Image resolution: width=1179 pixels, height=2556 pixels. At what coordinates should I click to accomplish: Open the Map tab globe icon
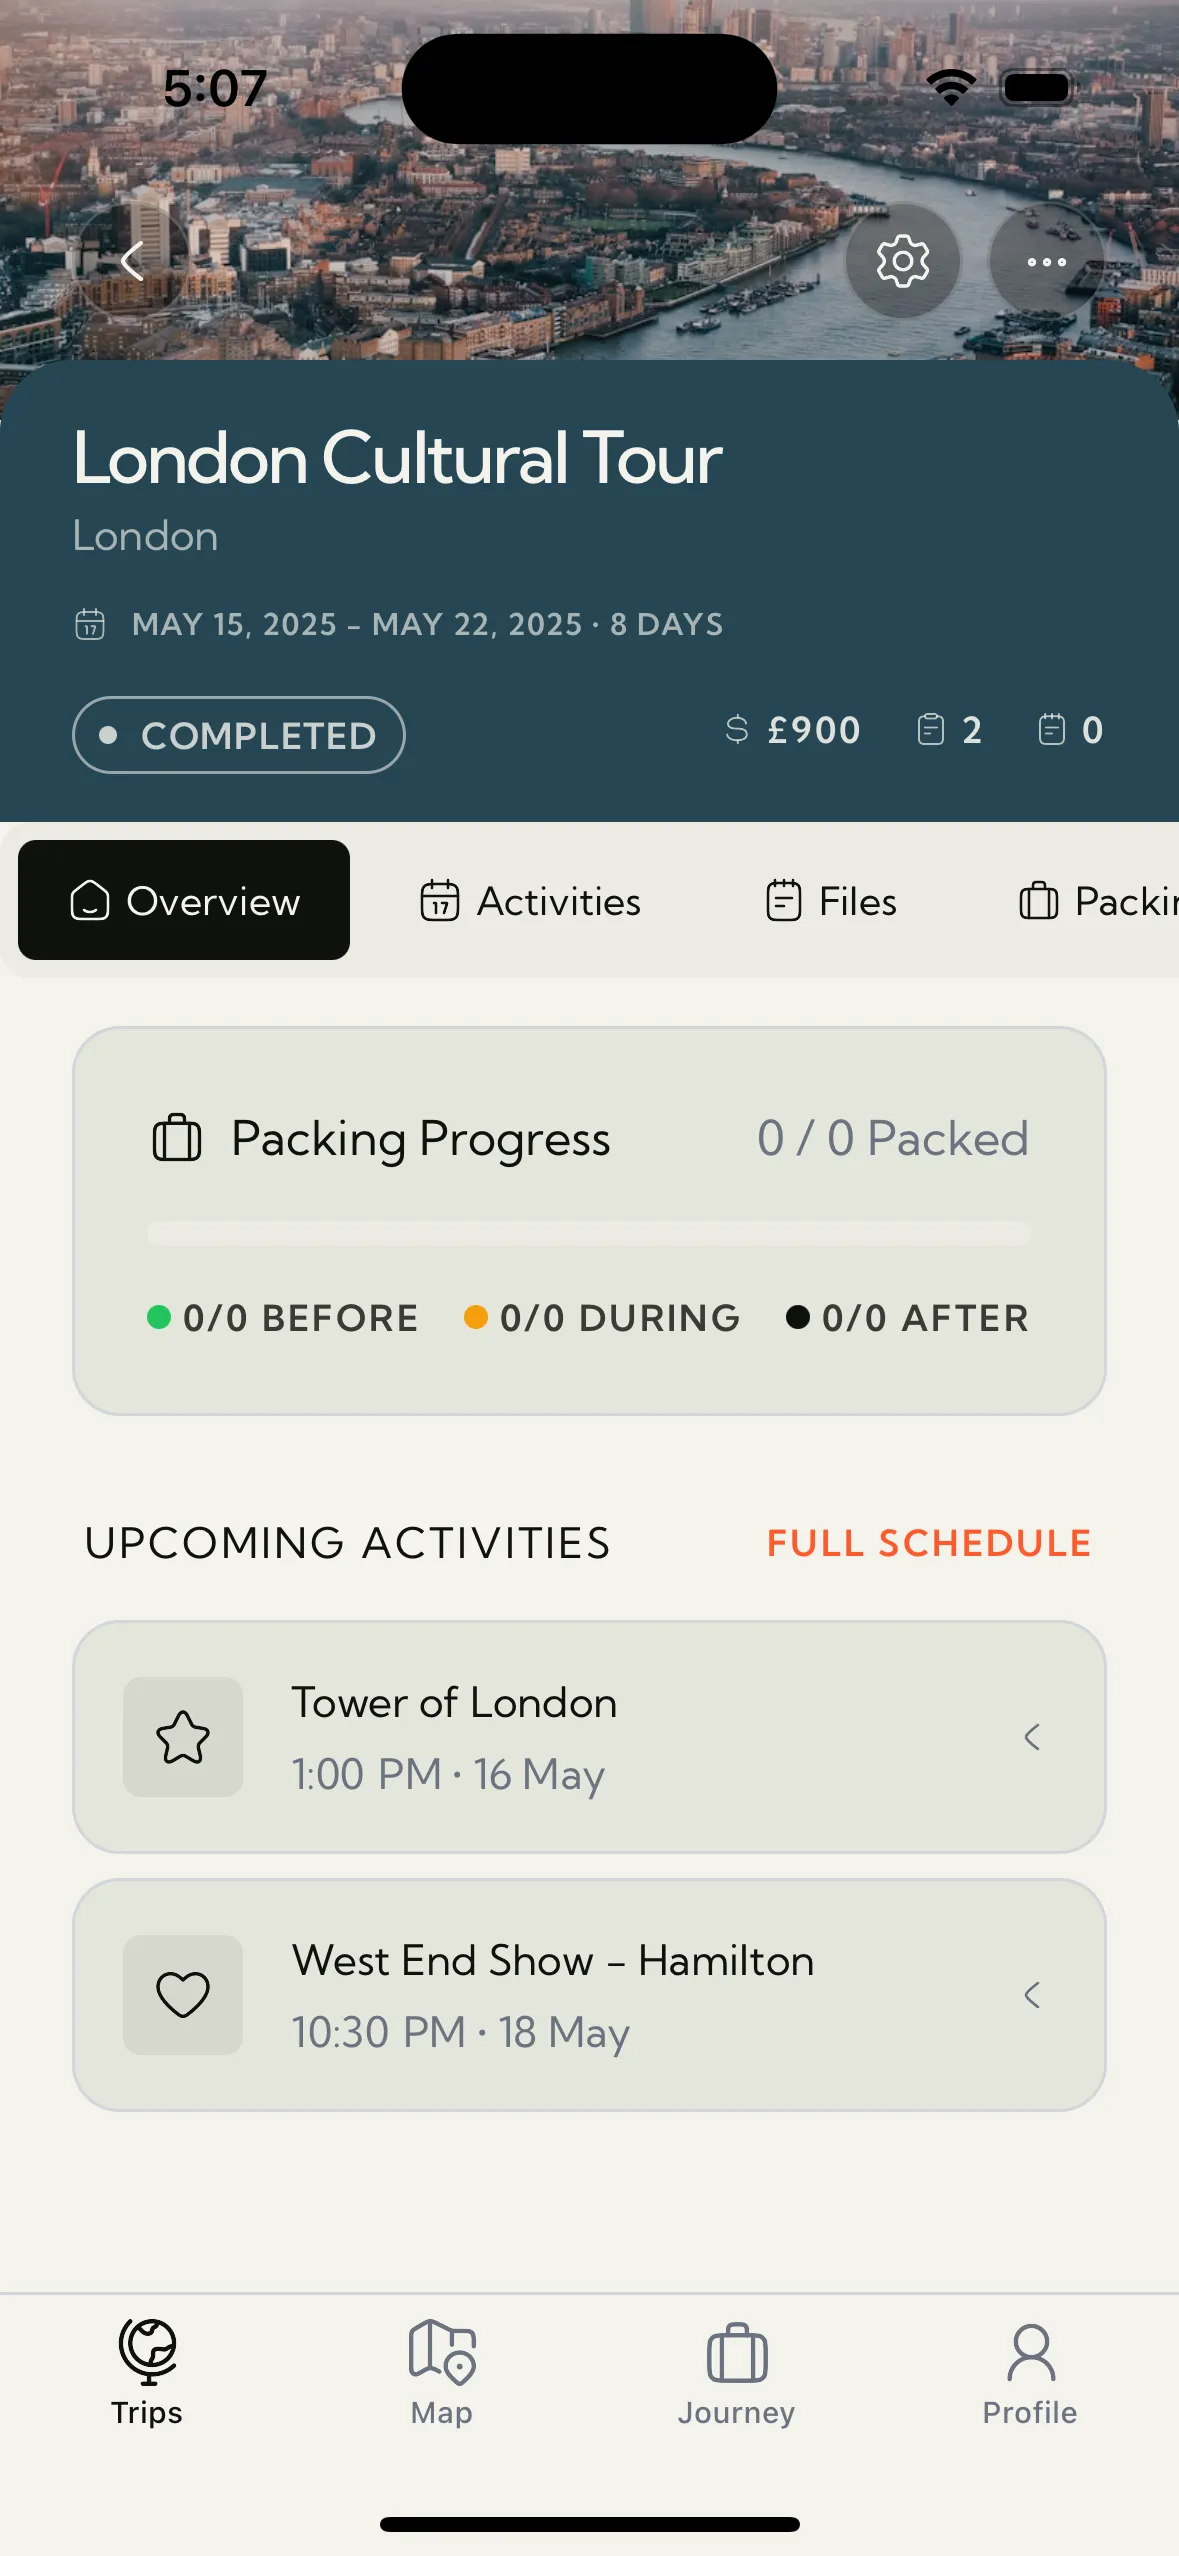[x=442, y=2352]
